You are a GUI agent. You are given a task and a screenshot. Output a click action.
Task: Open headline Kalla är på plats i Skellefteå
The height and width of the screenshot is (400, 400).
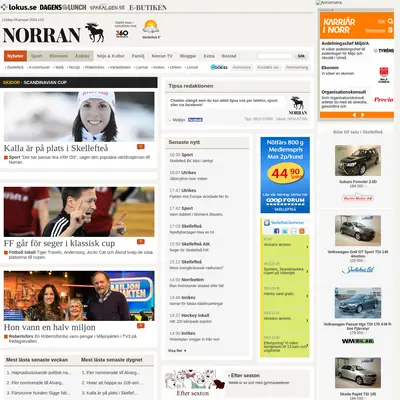point(56,148)
